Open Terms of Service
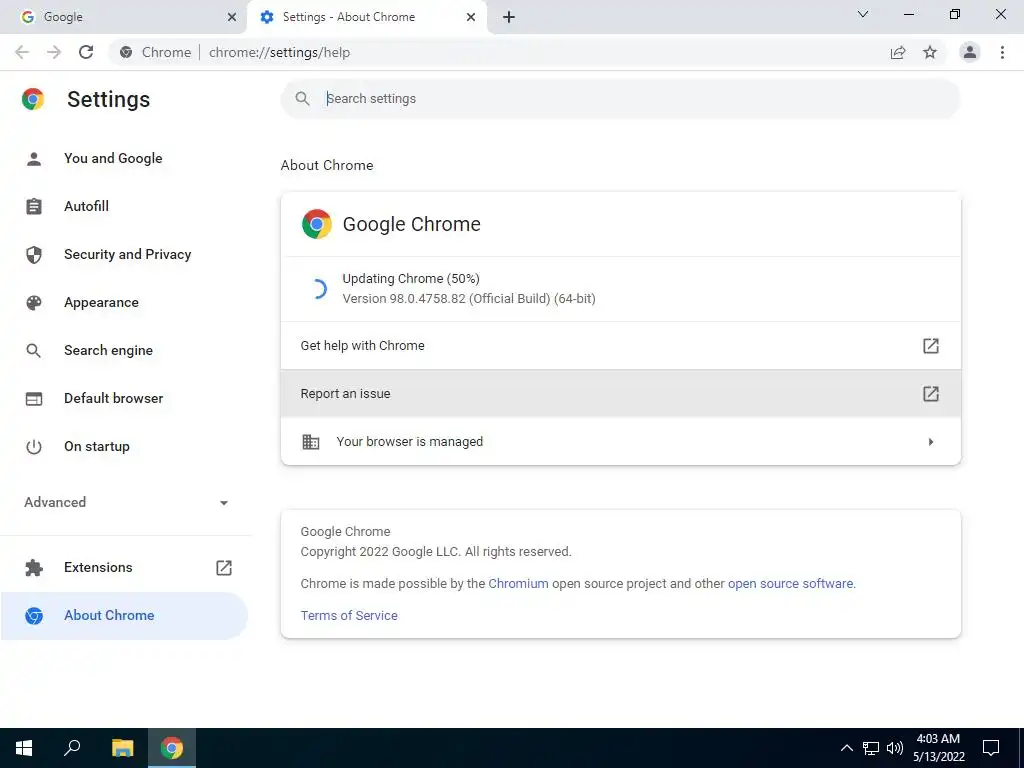The height and width of the screenshot is (768, 1024). 349,616
